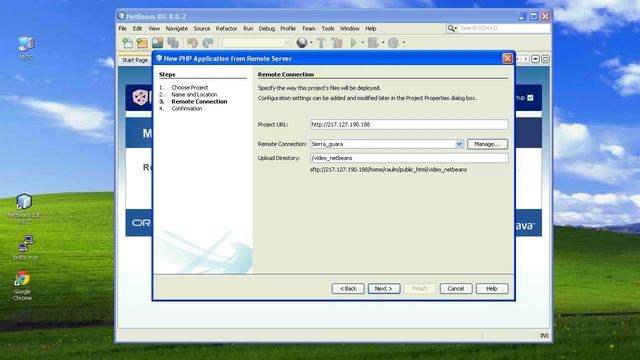
Task: Click the Search (Ctrl+I) field
Action: 504,28
